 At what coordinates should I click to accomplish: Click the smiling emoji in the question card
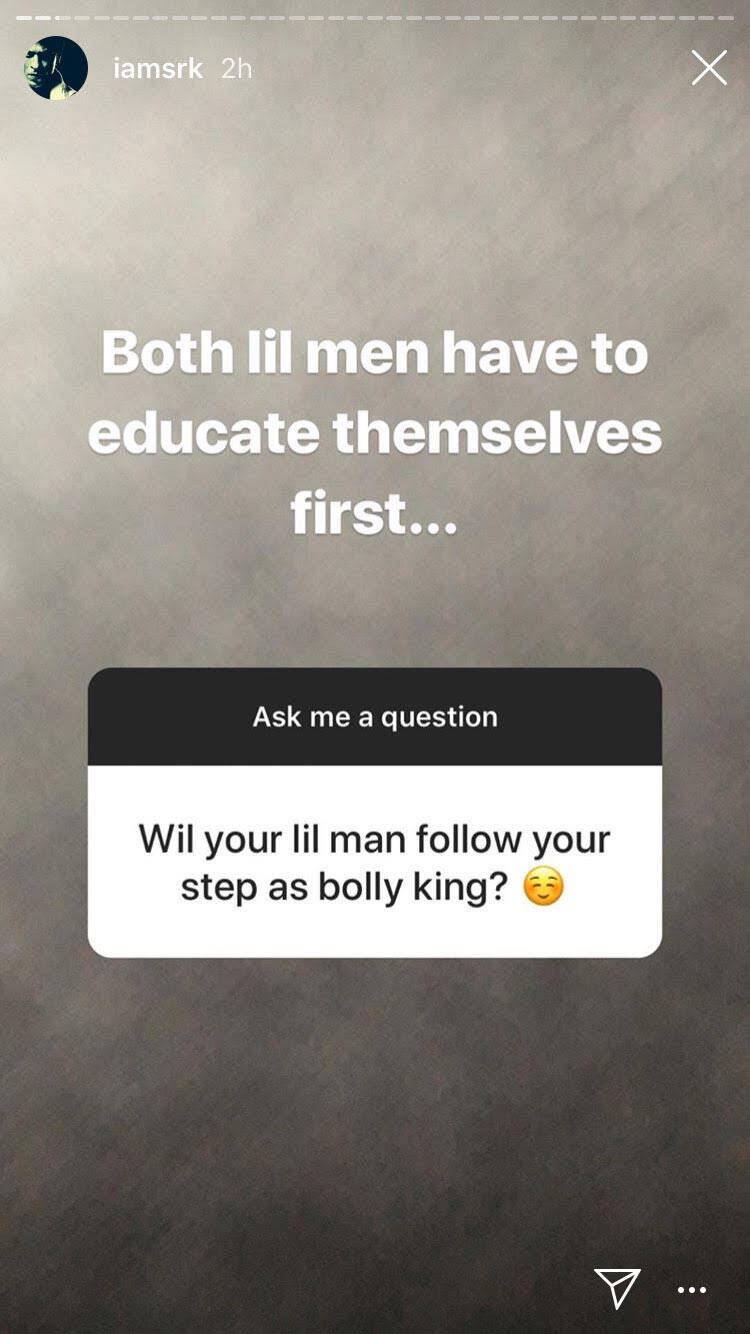(543, 887)
